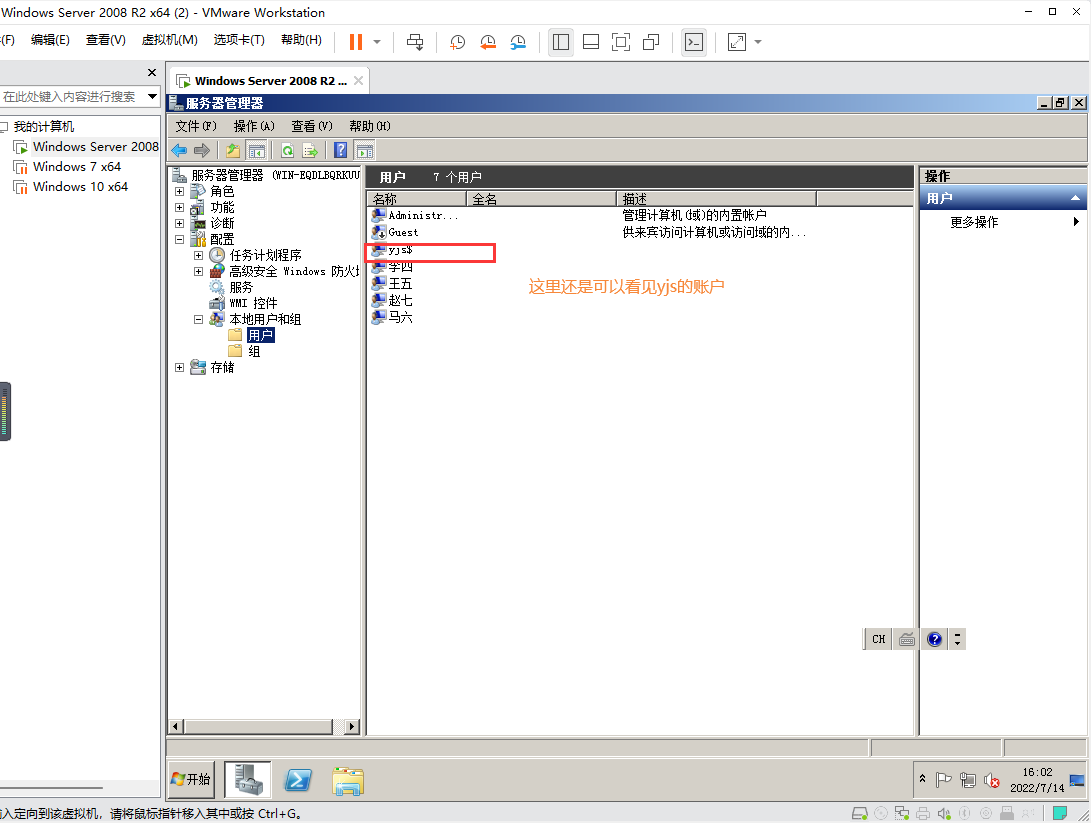
Task: Click the green Refresh icon in the toolbar
Action: click(287, 150)
